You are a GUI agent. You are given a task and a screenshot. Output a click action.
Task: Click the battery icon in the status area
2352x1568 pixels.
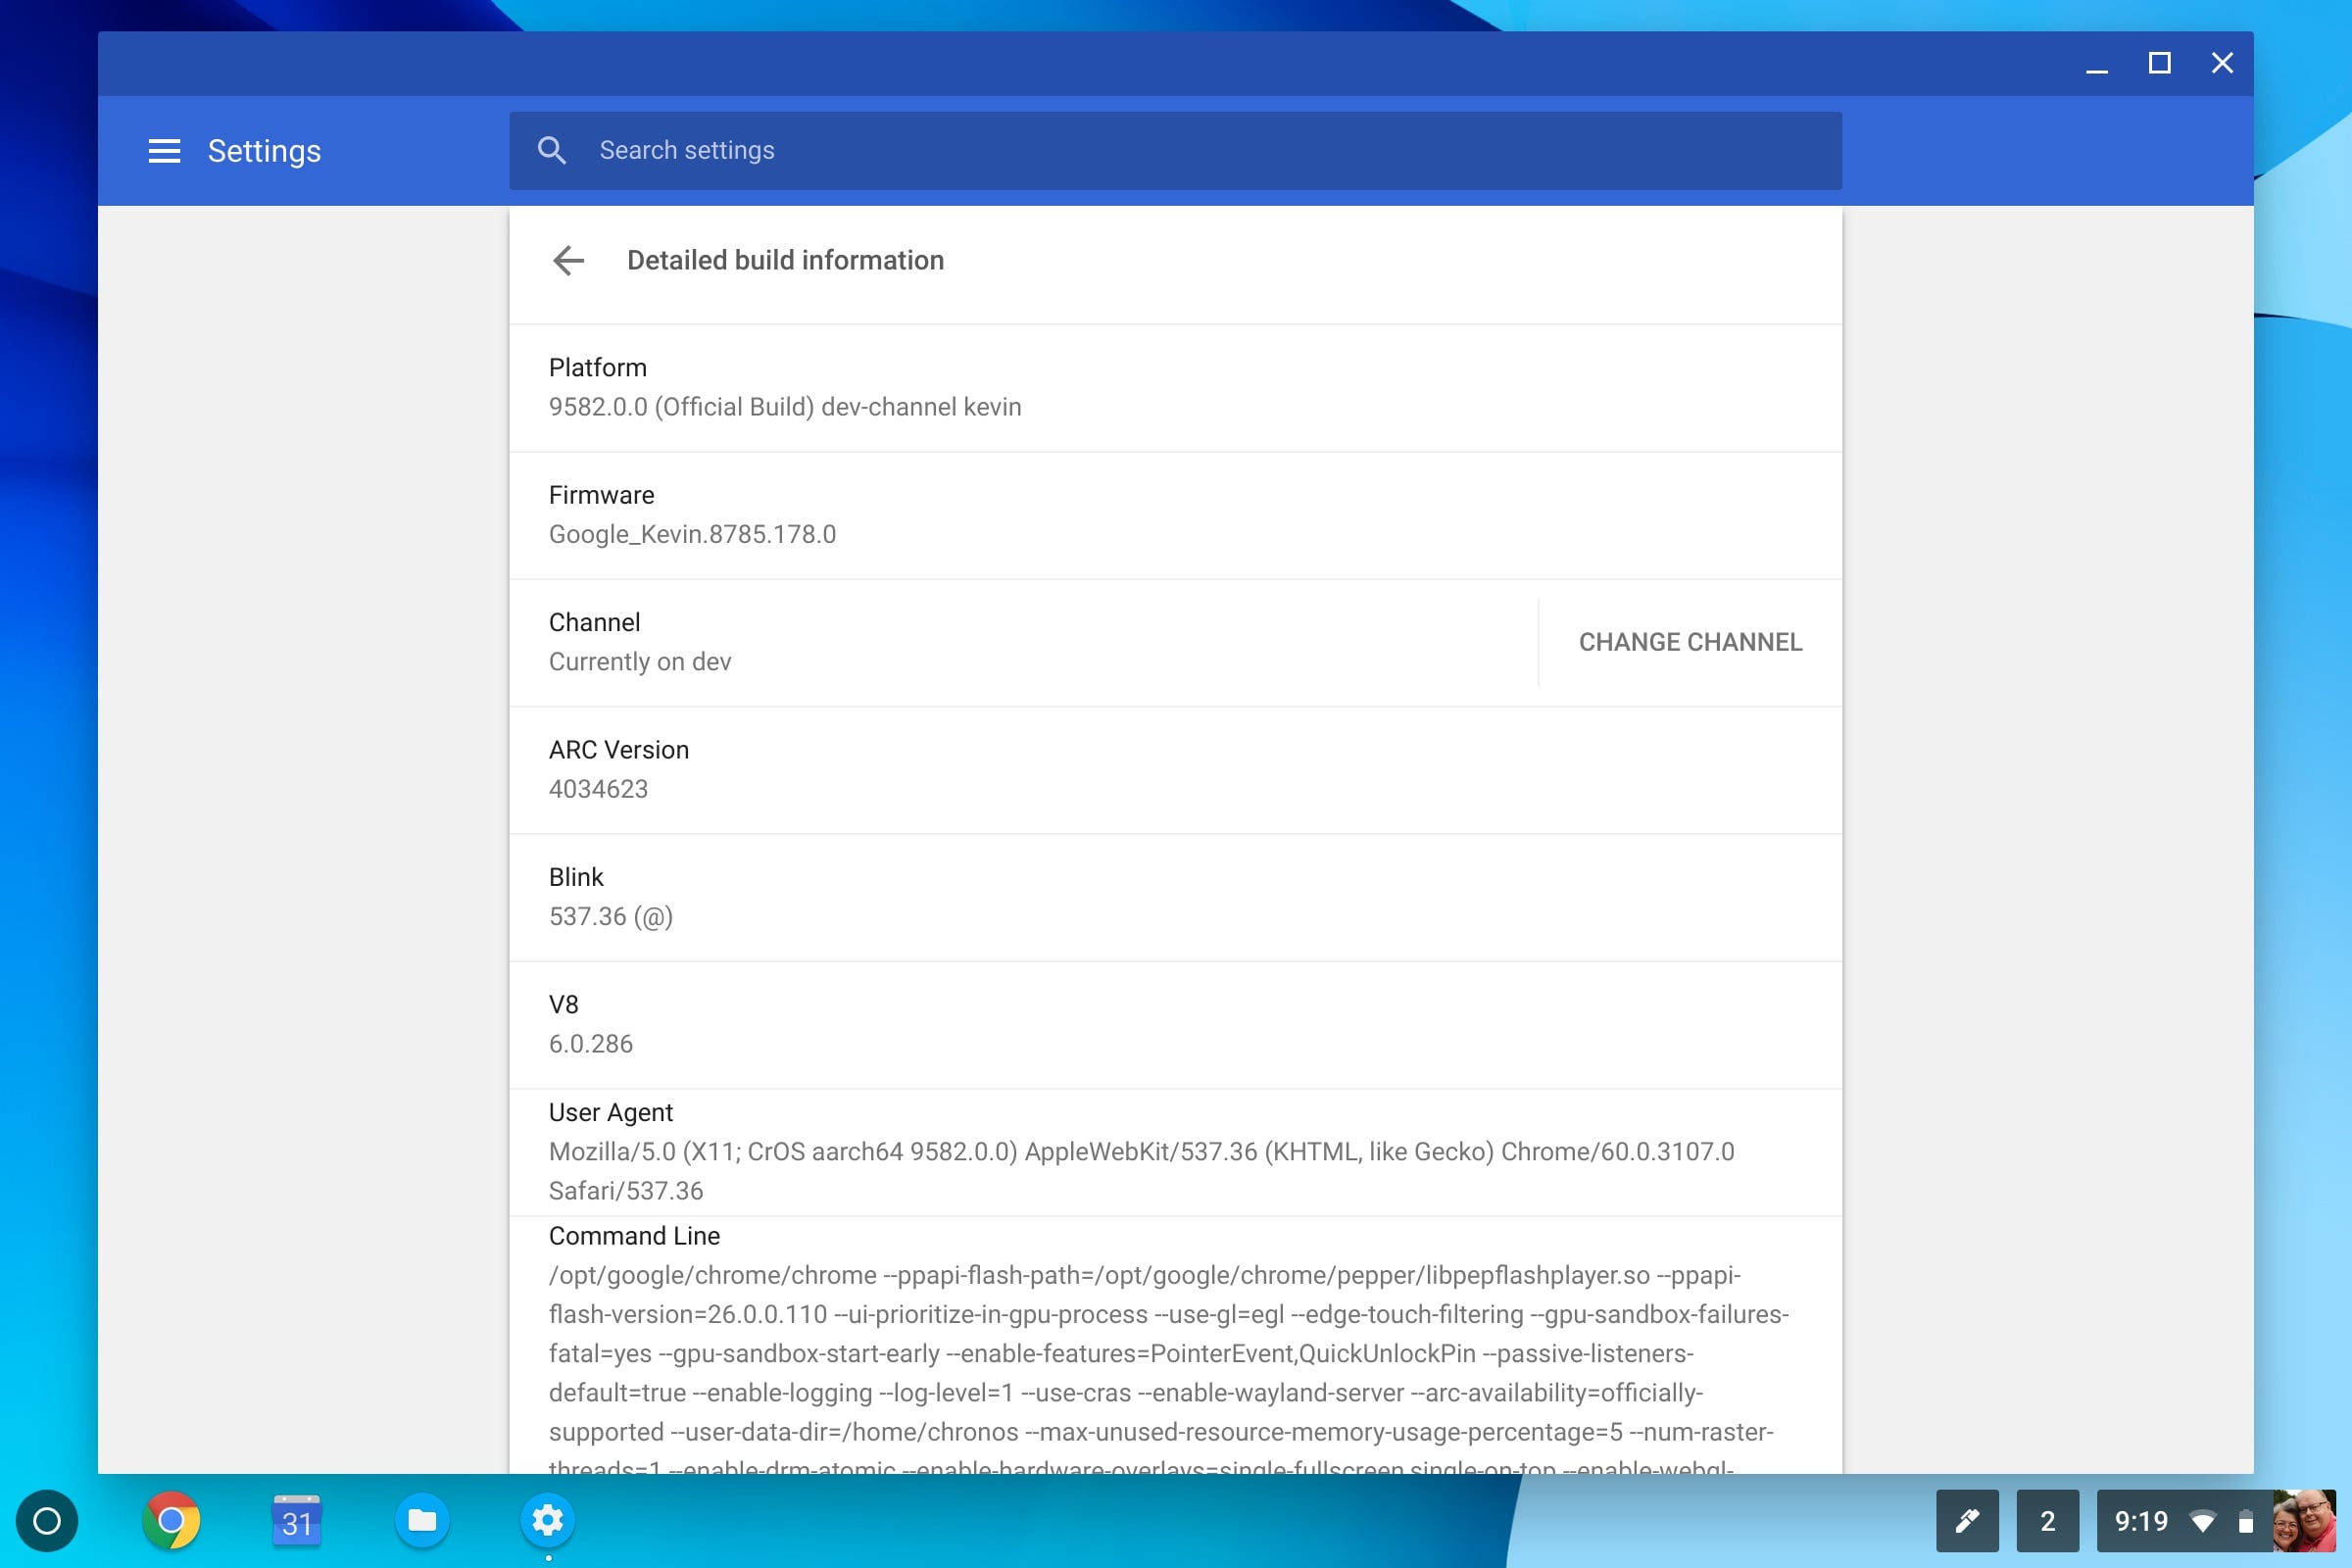(2243, 1521)
